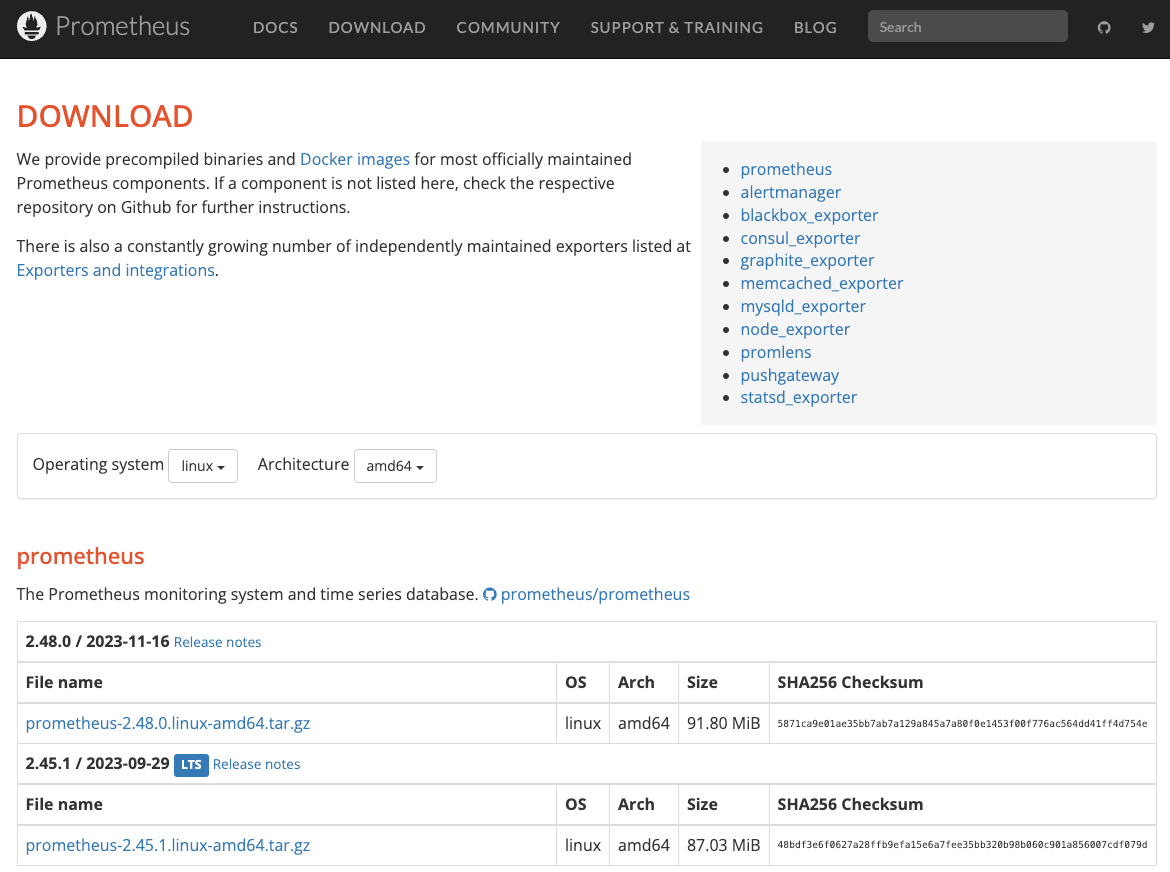Image resolution: width=1170 pixels, height=872 pixels.
Task: Download prometheus-2.45.1.linux-amd64.tar.gz
Action: pos(168,845)
